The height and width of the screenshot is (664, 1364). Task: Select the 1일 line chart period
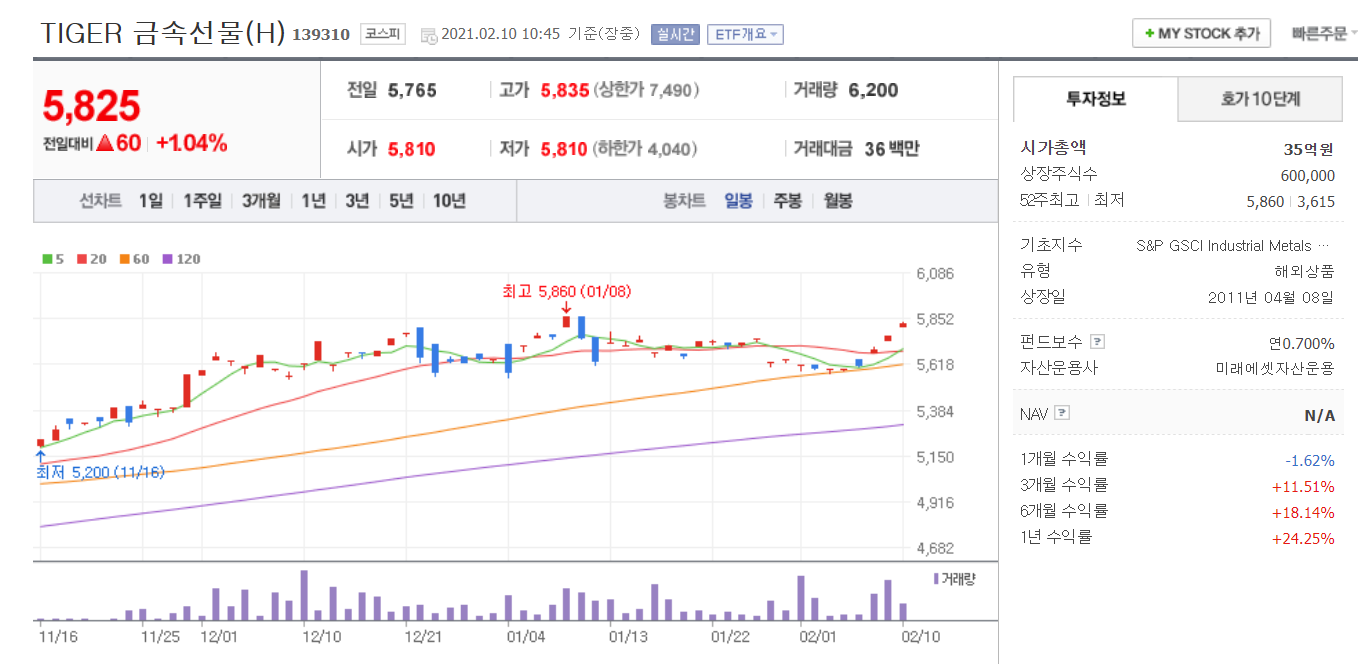150,201
